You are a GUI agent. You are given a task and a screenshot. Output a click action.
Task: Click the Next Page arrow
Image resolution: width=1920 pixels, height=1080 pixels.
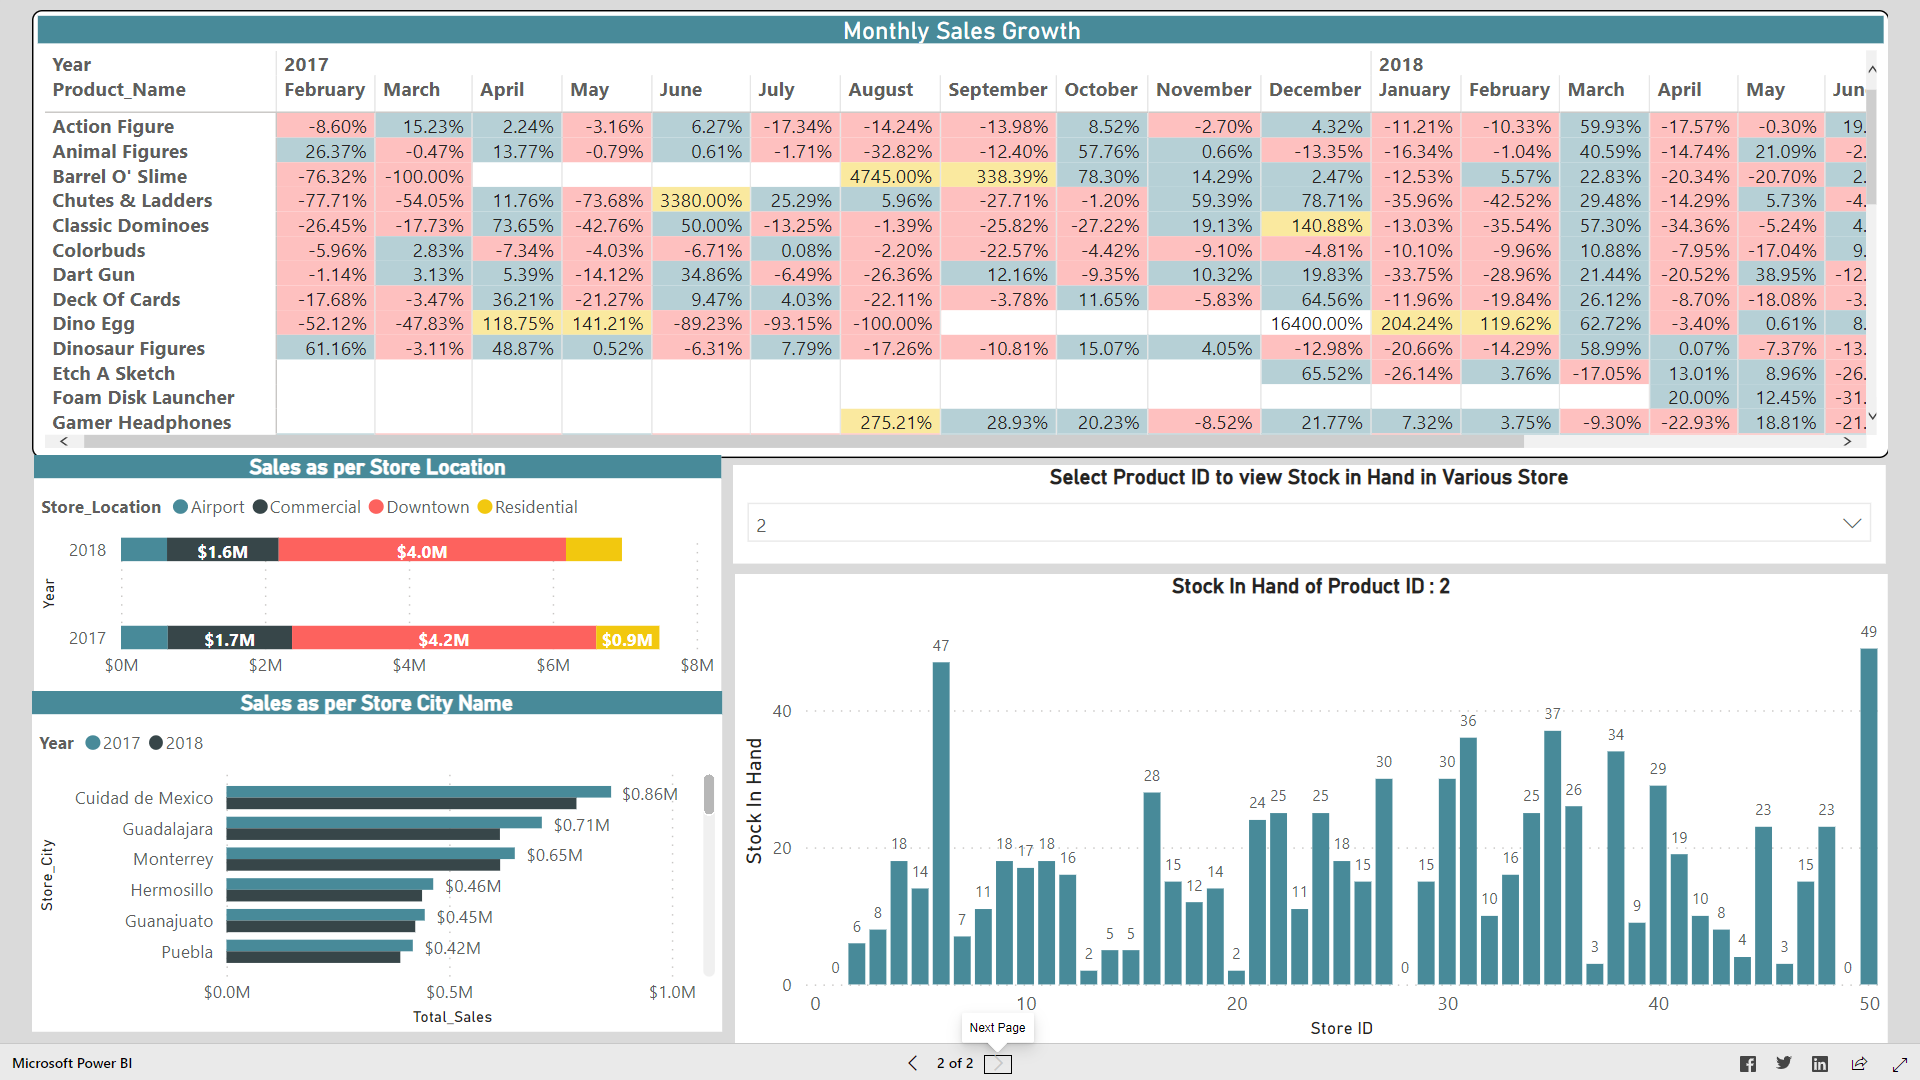[997, 1063]
